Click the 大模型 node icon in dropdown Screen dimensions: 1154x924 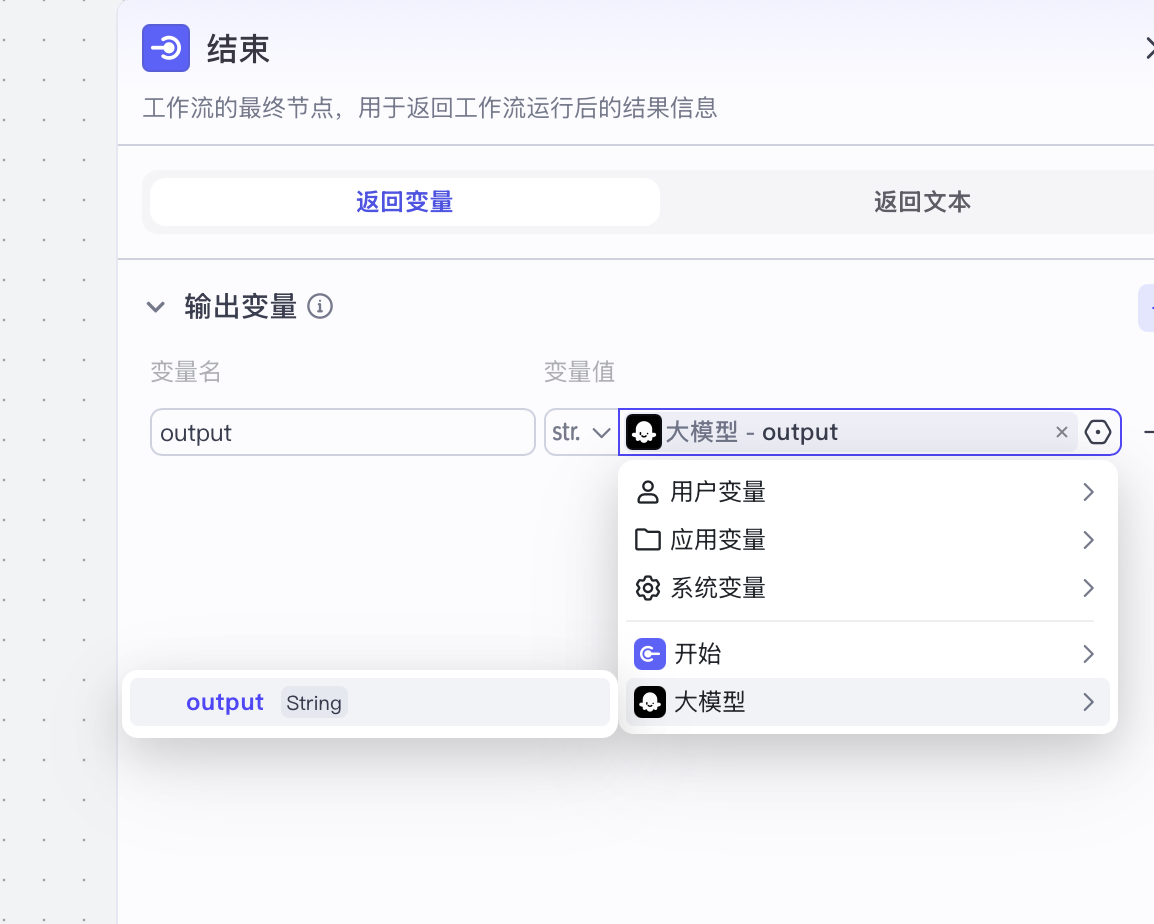tap(650, 702)
